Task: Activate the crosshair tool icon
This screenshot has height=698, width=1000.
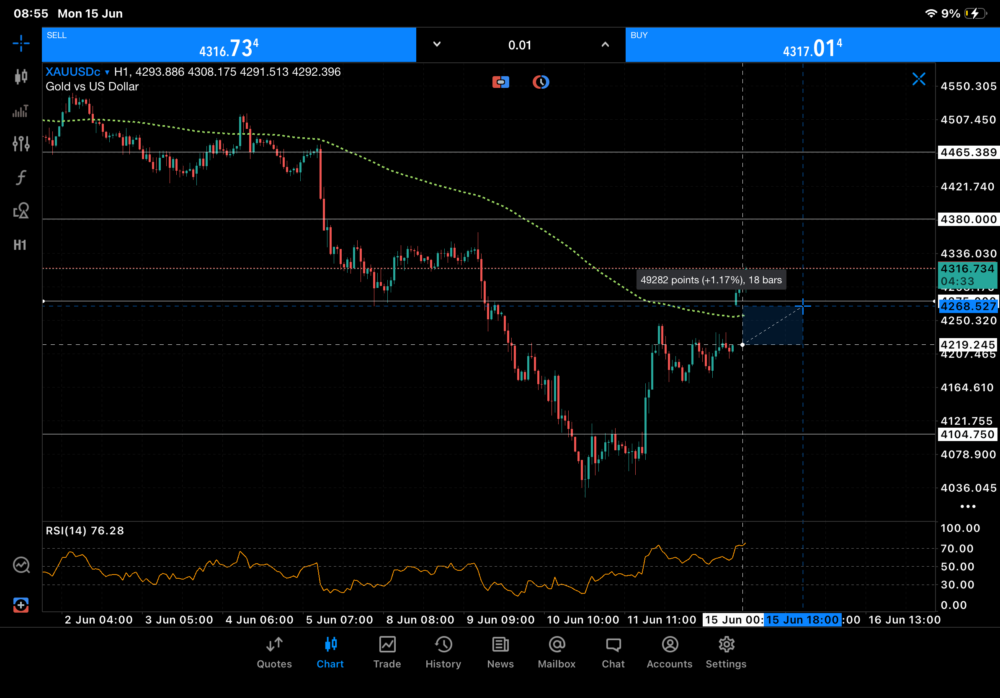Action: (x=20, y=43)
